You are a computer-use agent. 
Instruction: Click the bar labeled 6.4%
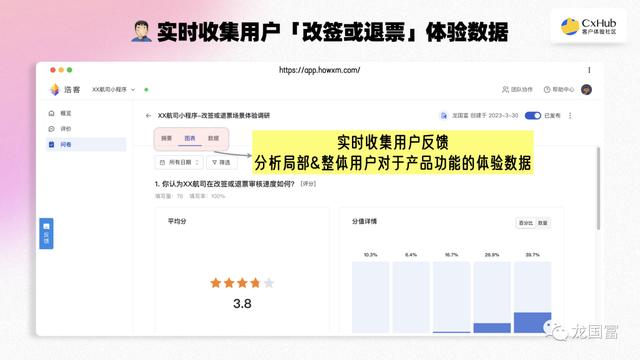411,297
